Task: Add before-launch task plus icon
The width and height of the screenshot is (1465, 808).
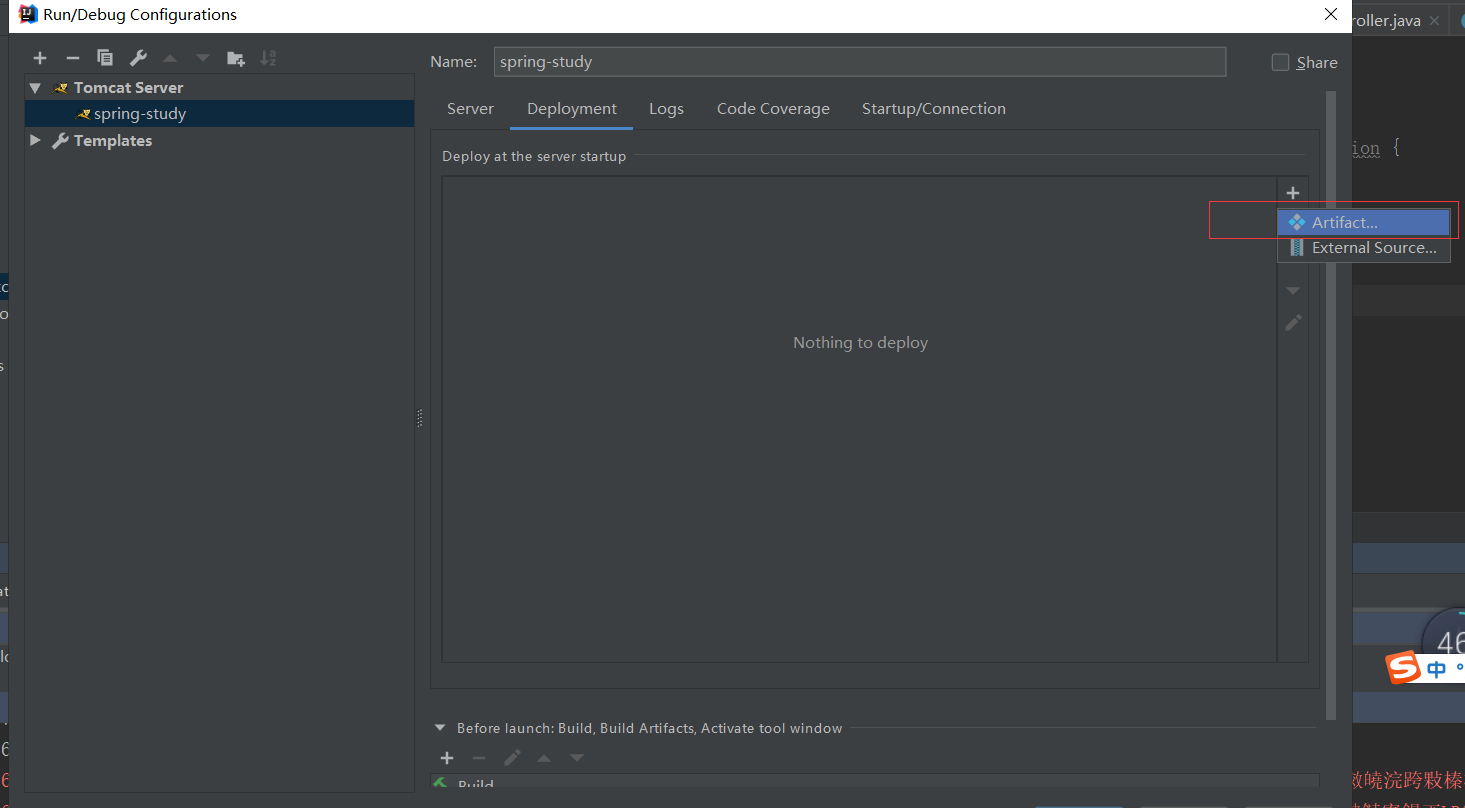Action: [447, 758]
